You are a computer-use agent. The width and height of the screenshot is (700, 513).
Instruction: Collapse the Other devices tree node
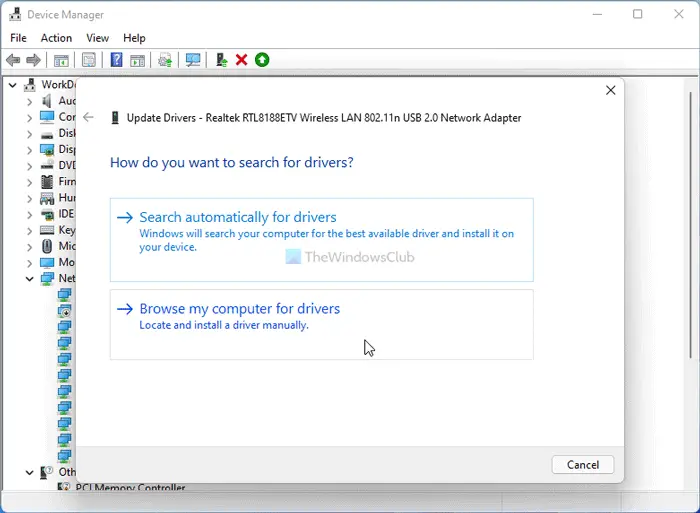pos(30,472)
